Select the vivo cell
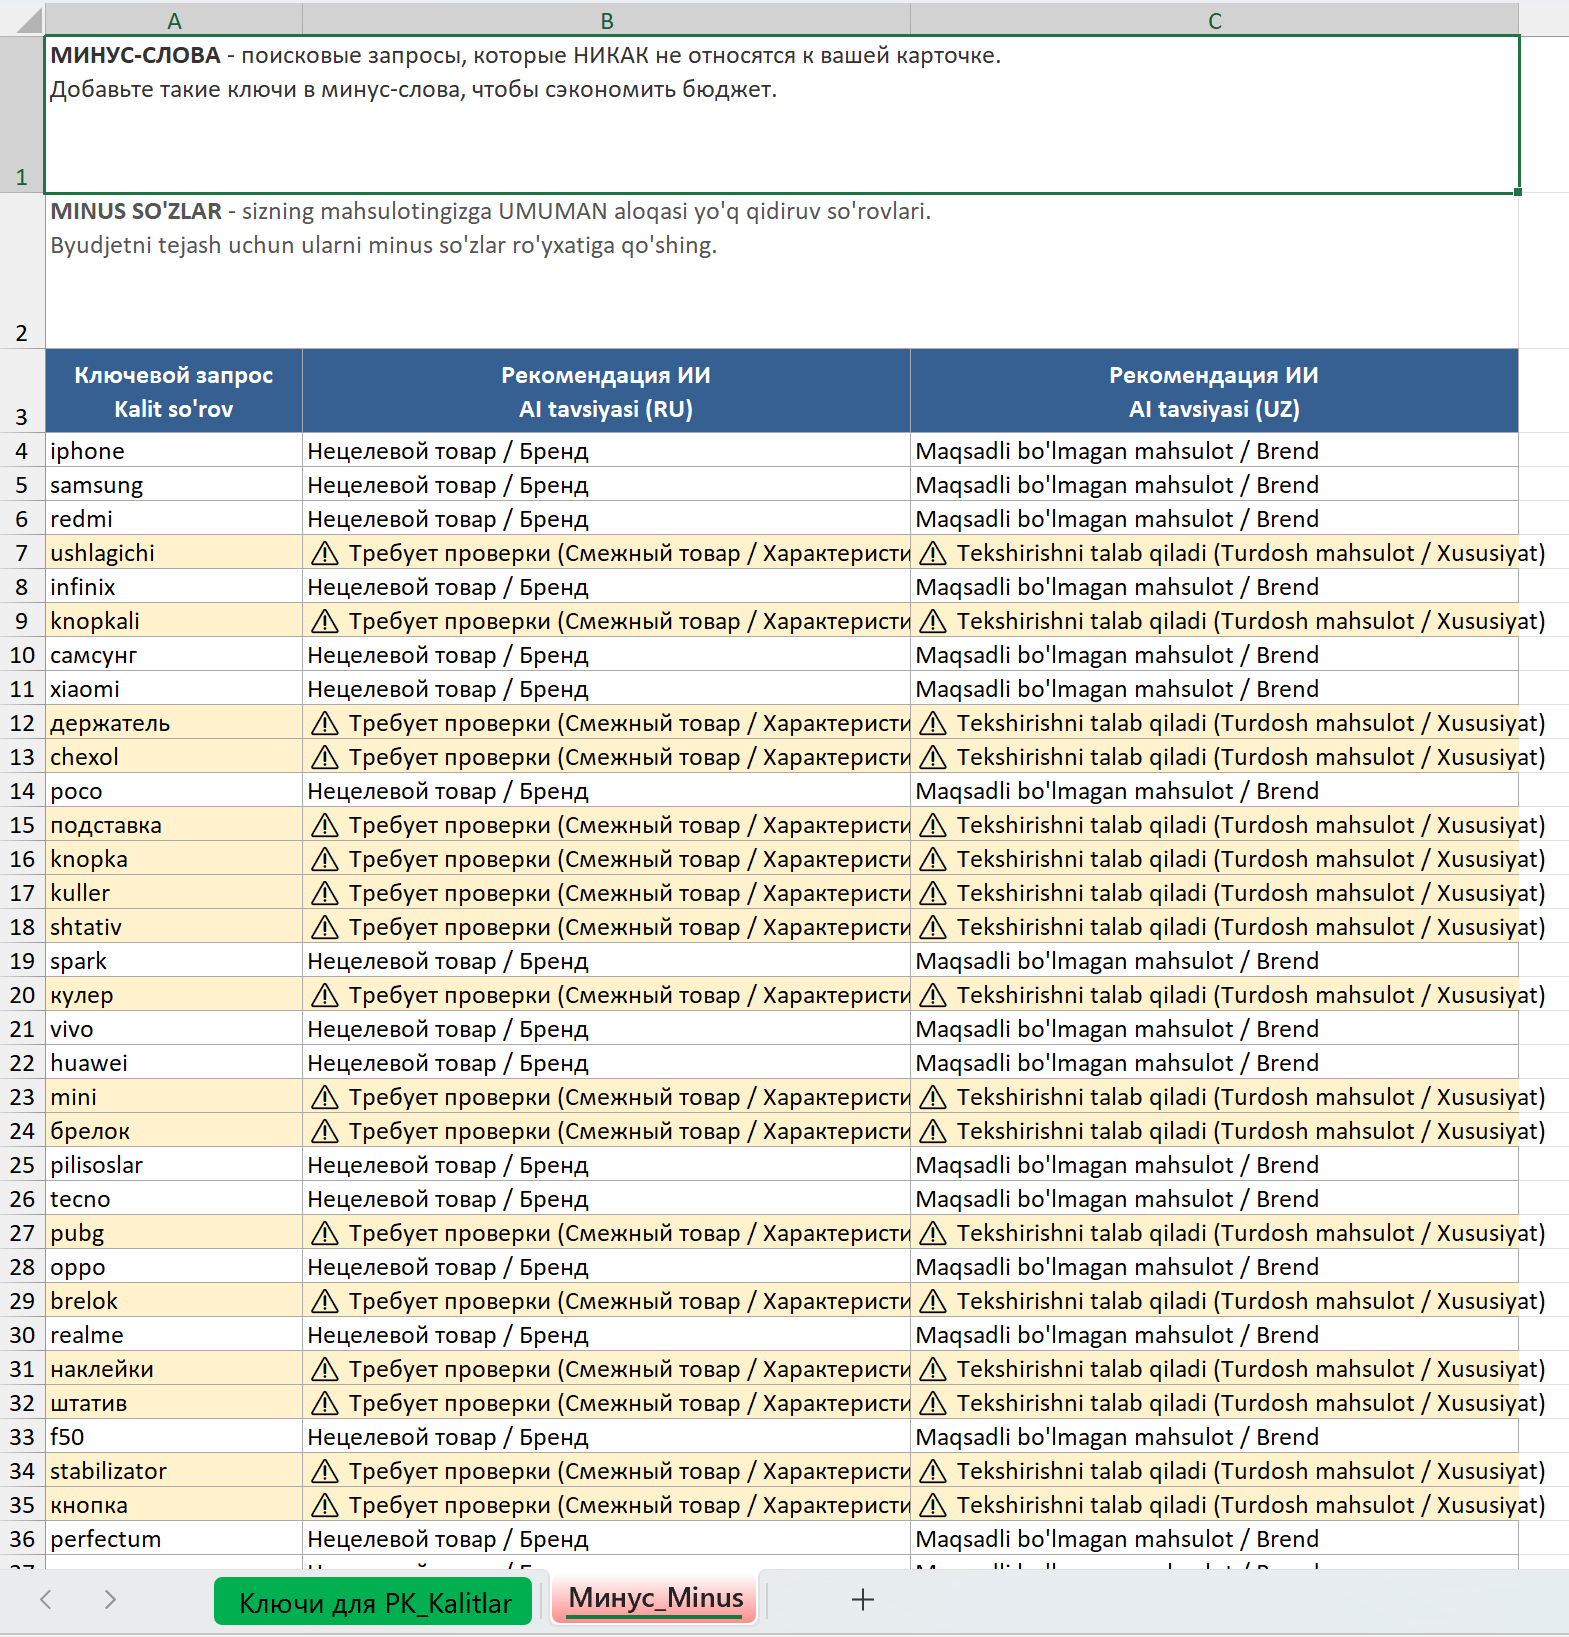 [174, 1028]
